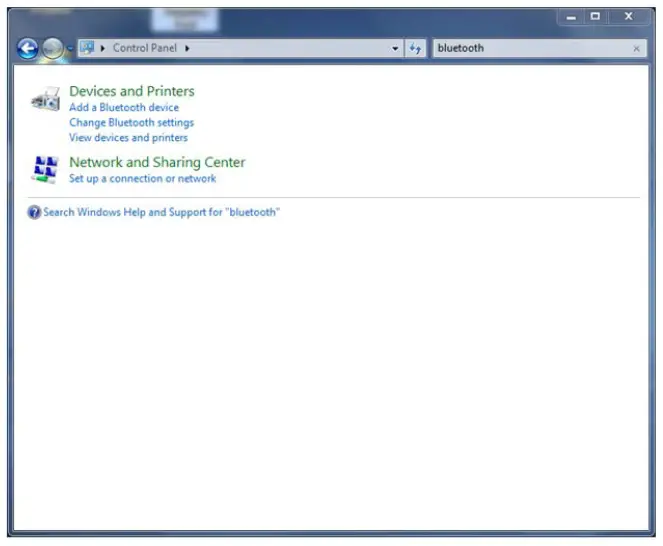663x546 pixels.
Task: Minimize the Control Panel window
Action: coord(571,17)
